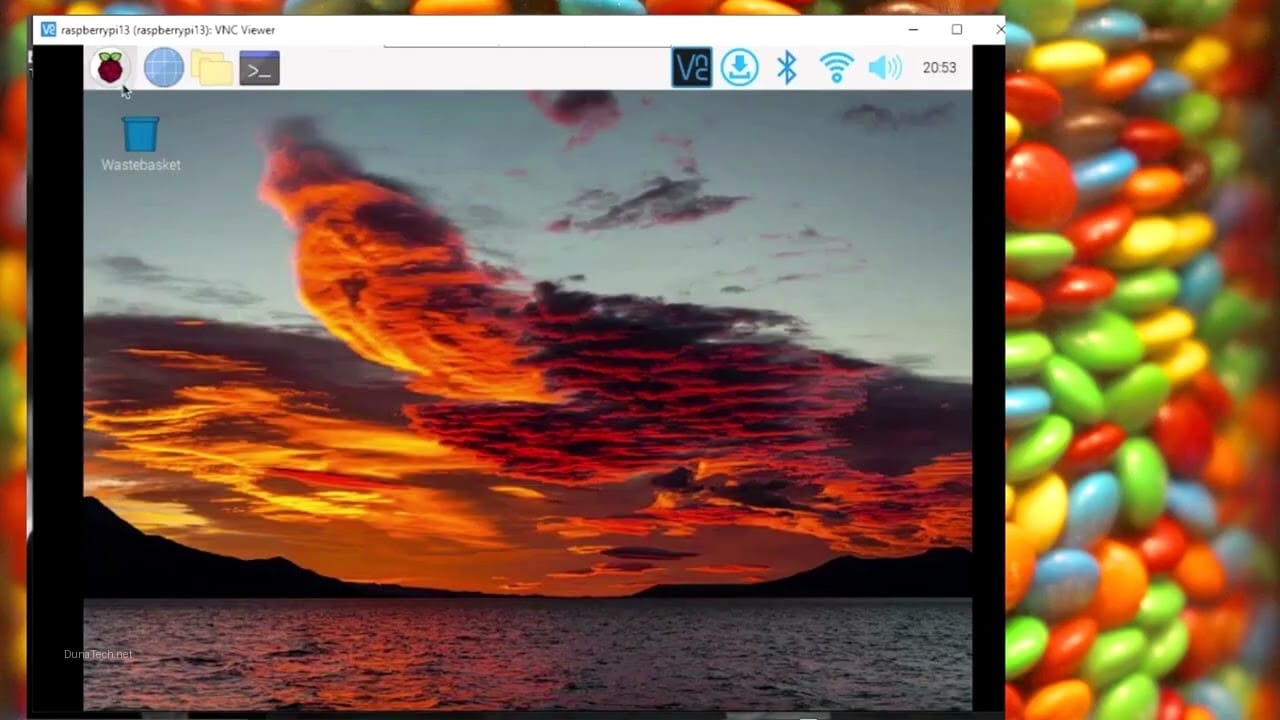The image size is (1280, 720).
Task: Open the File Manager folder icon
Action: click(x=212, y=68)
